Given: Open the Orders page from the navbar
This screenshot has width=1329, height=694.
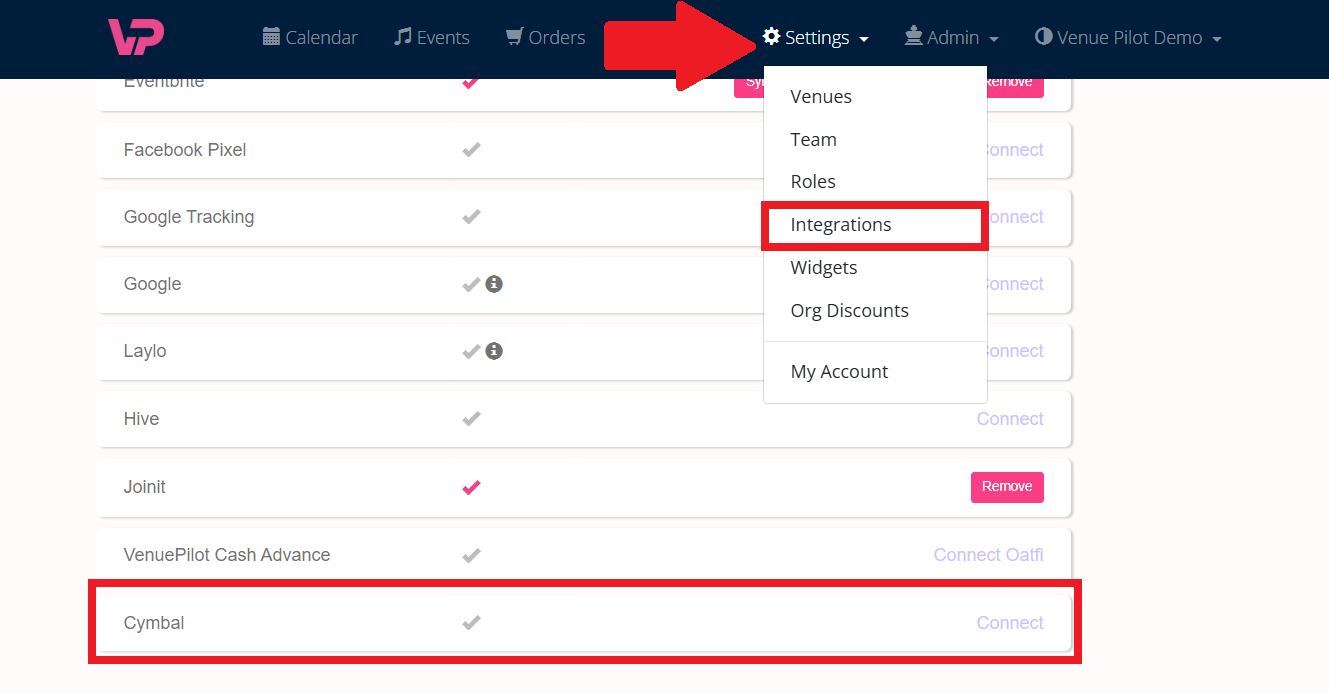Looking at the screenshot, I should point(545,37).
